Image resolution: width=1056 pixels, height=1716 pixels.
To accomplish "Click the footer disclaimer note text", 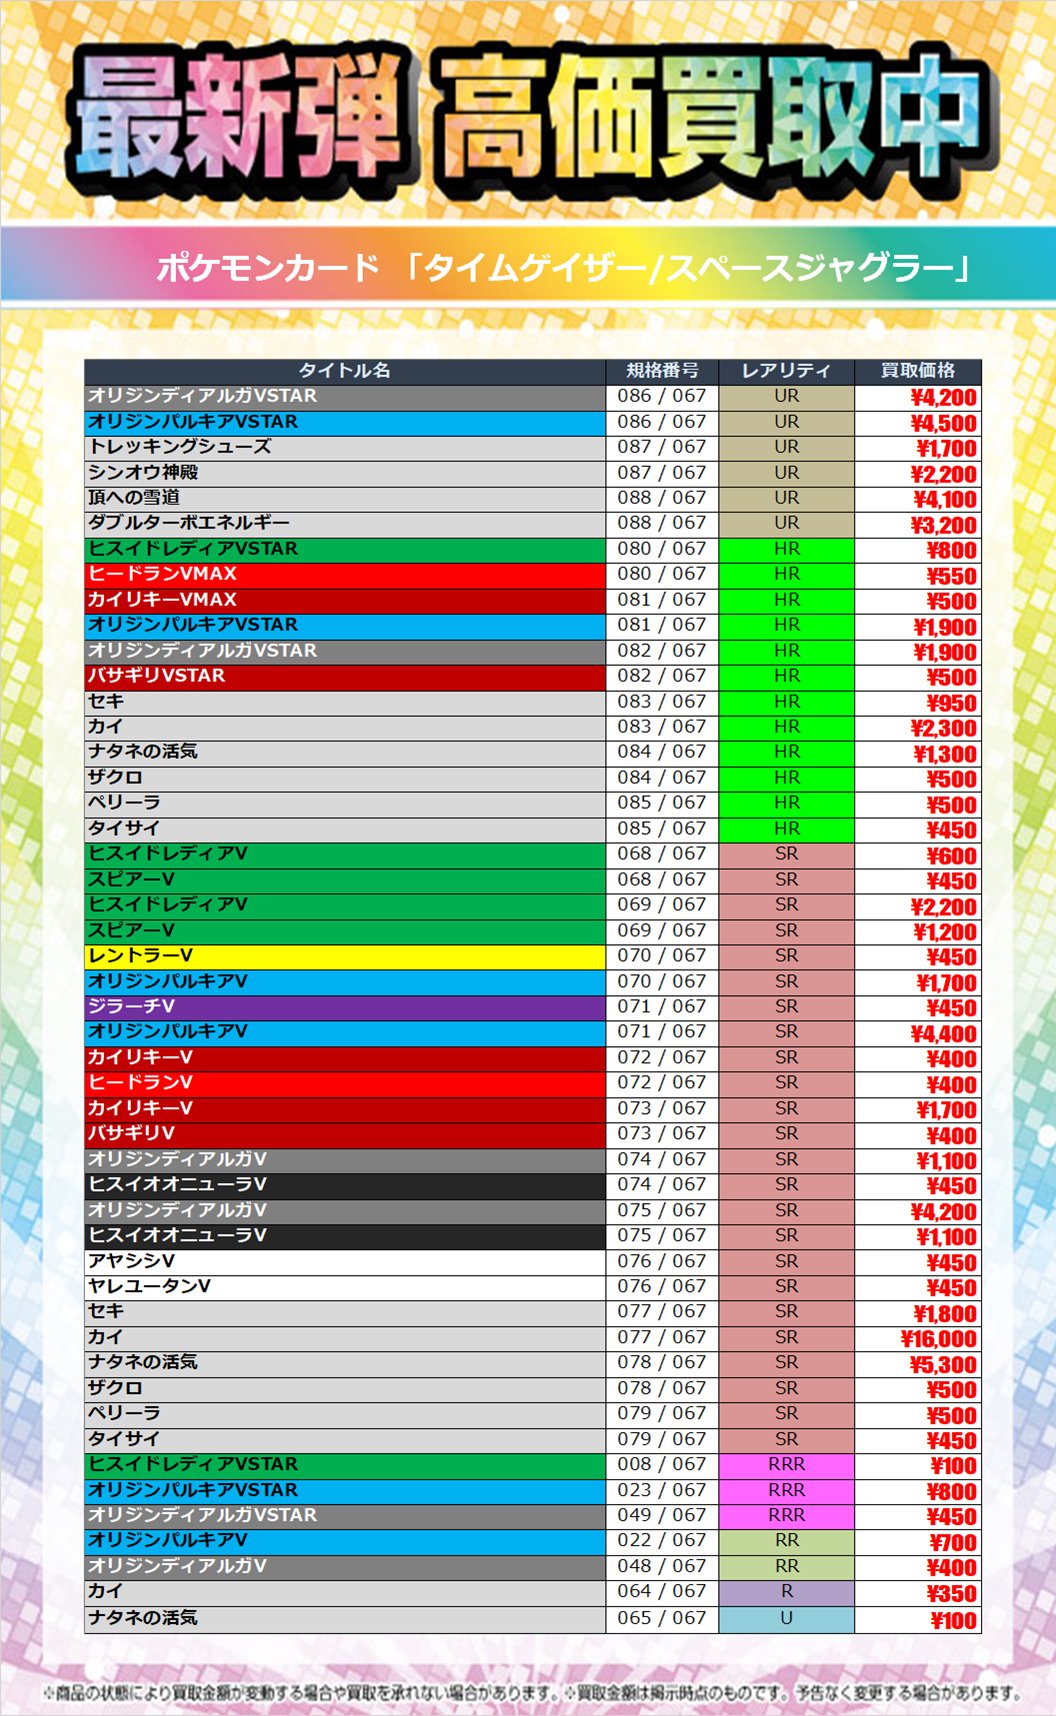I will [x=531, y=1692].
